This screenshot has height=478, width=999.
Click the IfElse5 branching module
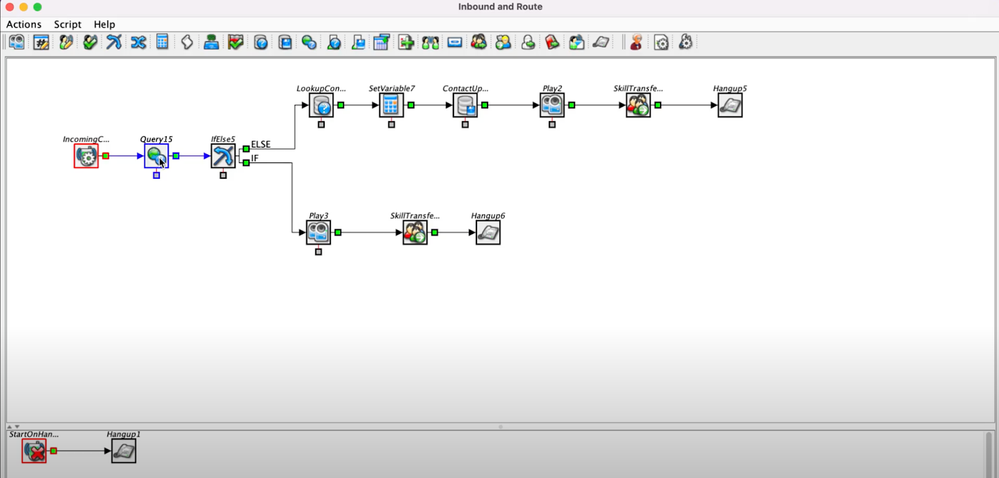click(223, 156)
